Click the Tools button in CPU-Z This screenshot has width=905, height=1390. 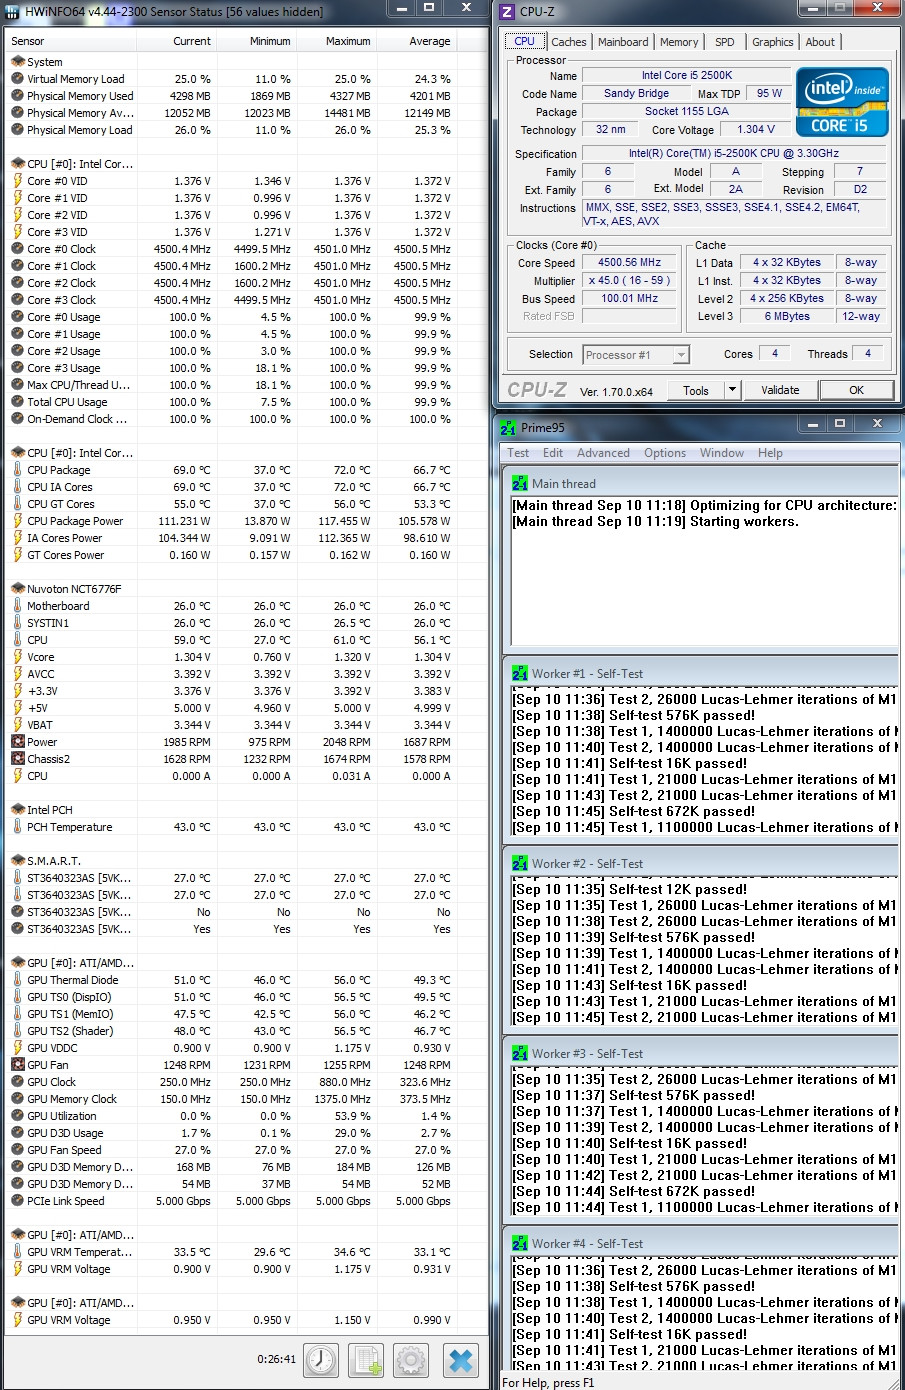696,390
